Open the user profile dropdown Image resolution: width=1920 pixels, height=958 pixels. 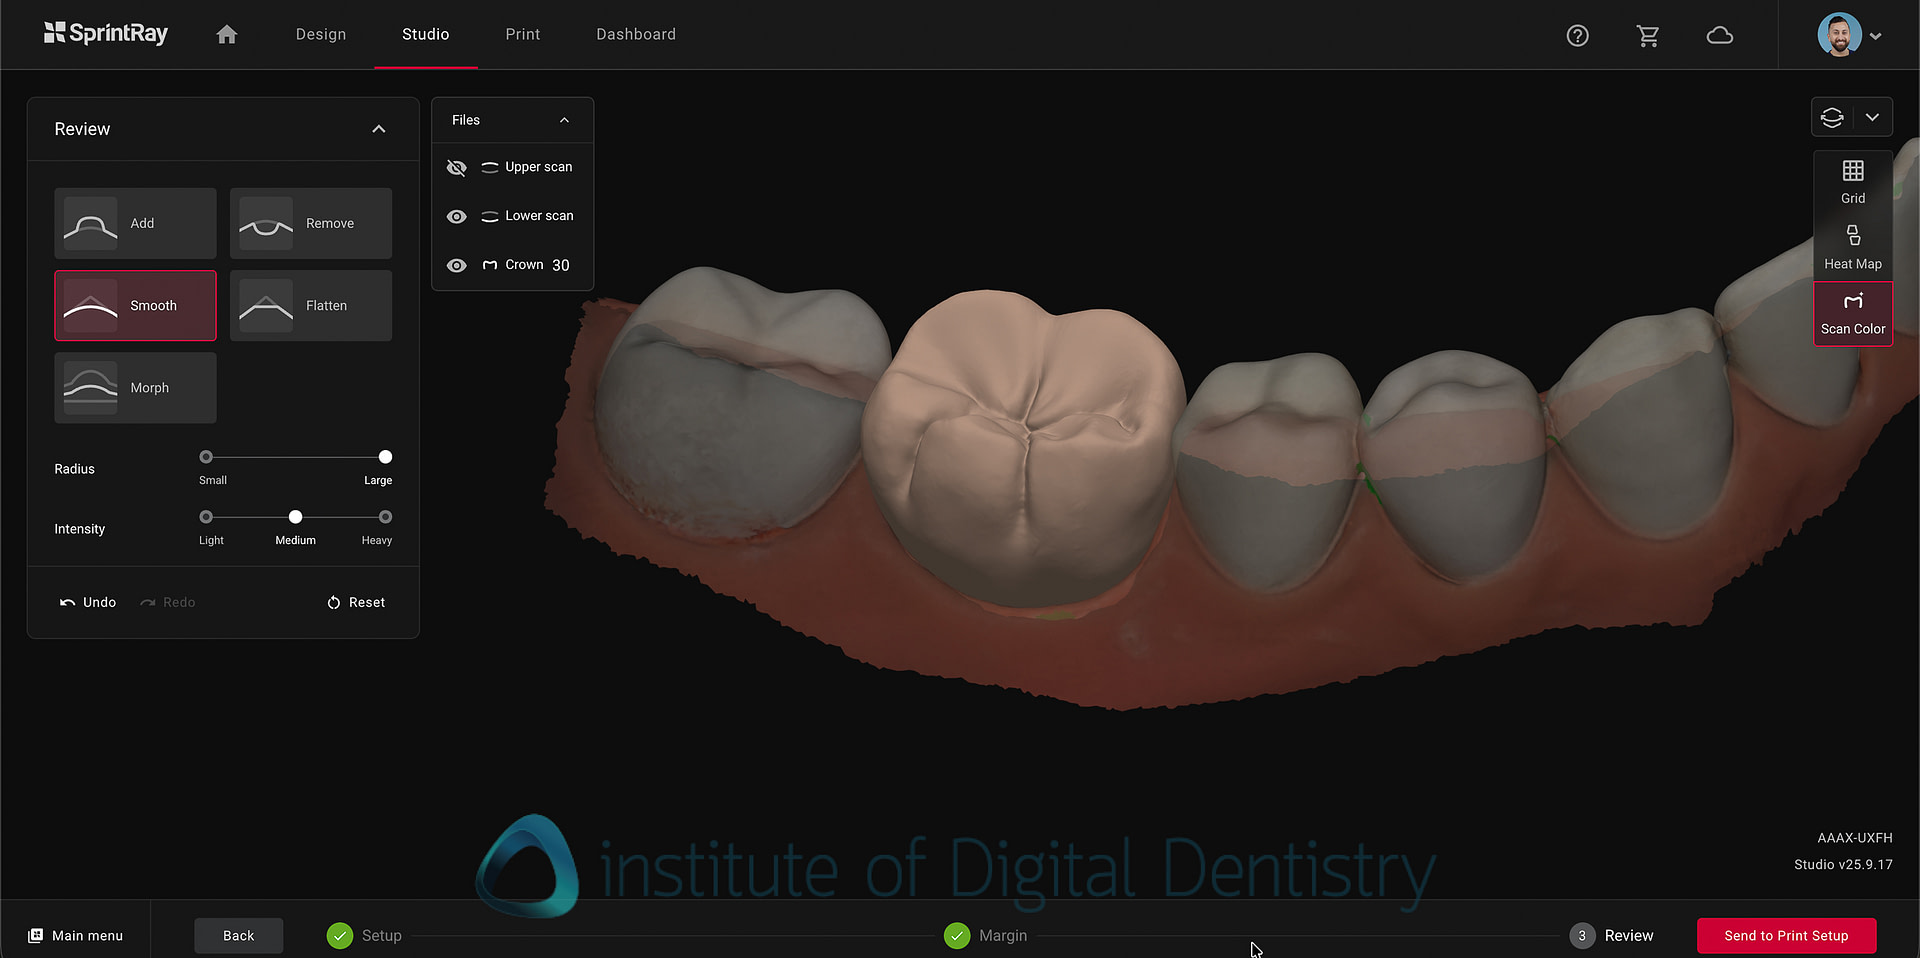(x=1875, y=36)
